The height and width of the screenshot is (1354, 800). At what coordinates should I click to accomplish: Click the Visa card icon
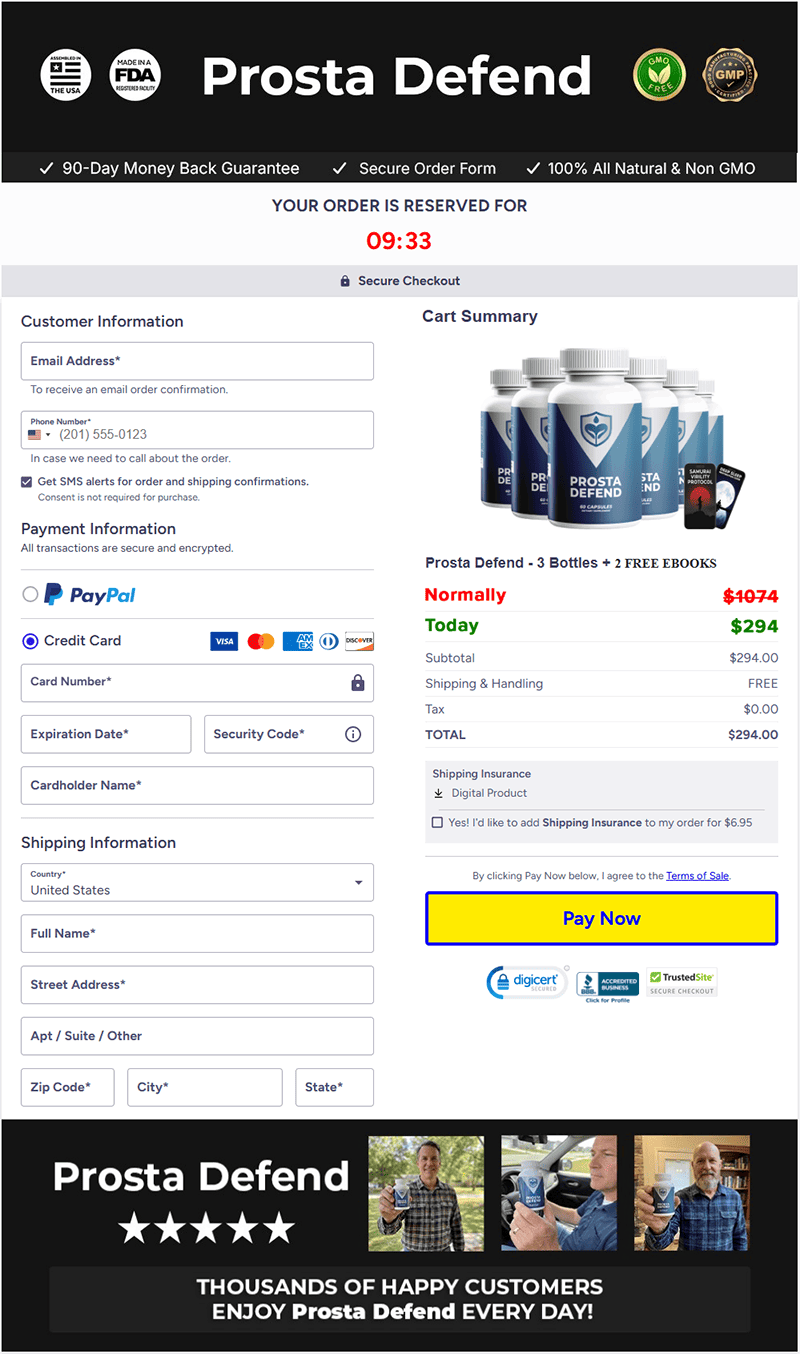click(224, 641)
